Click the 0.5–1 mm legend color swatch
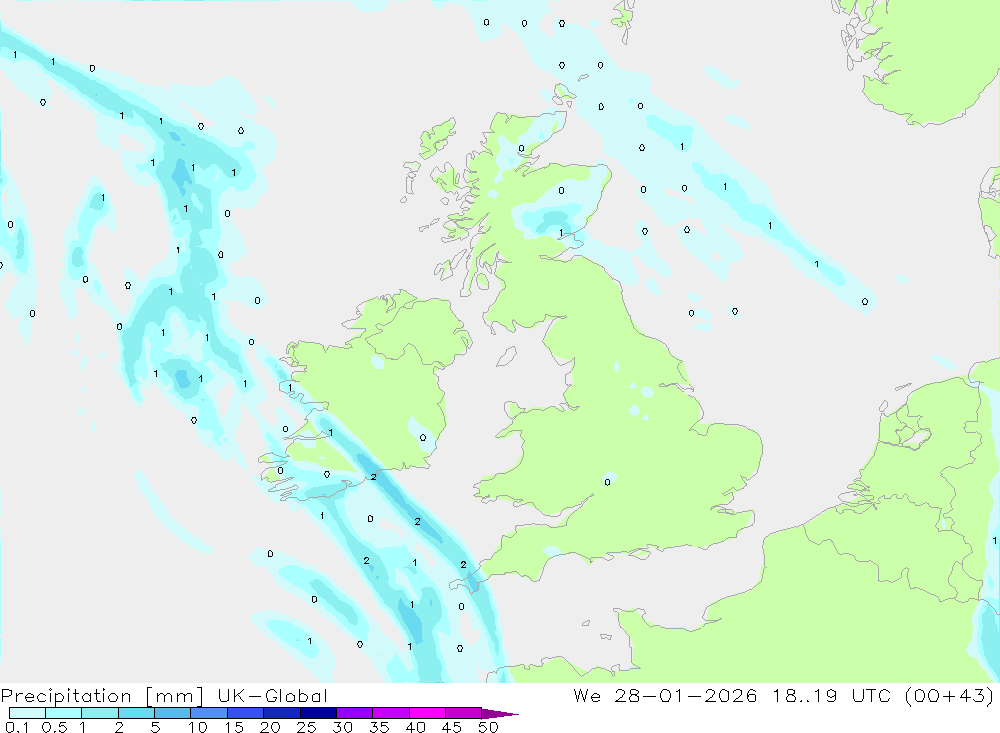 tap(64, 713)
